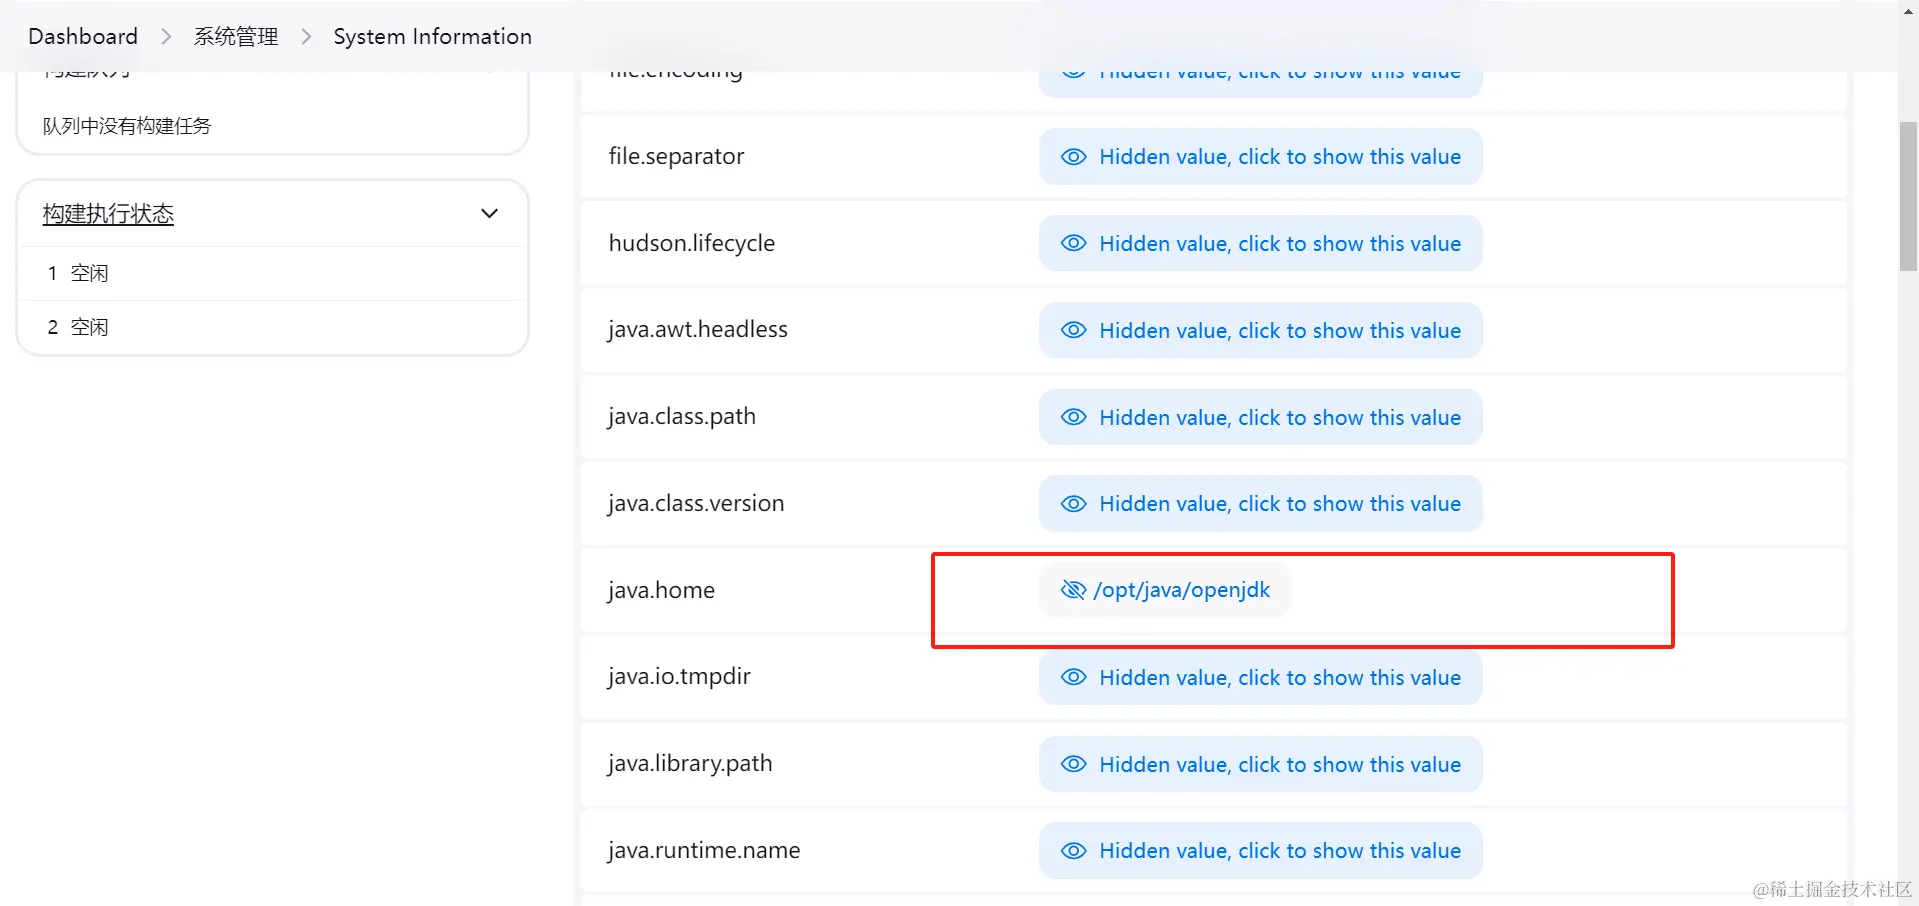
Task: Click the eye icon for java.class.version
Action: click(x=1073, y=504)
